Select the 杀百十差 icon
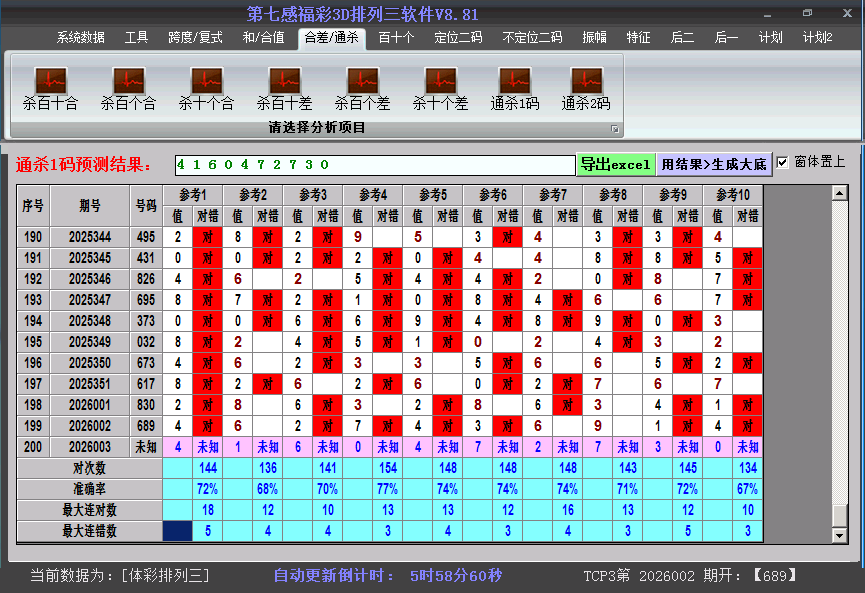This screenshot has width=865, height=593. point(283,85)
